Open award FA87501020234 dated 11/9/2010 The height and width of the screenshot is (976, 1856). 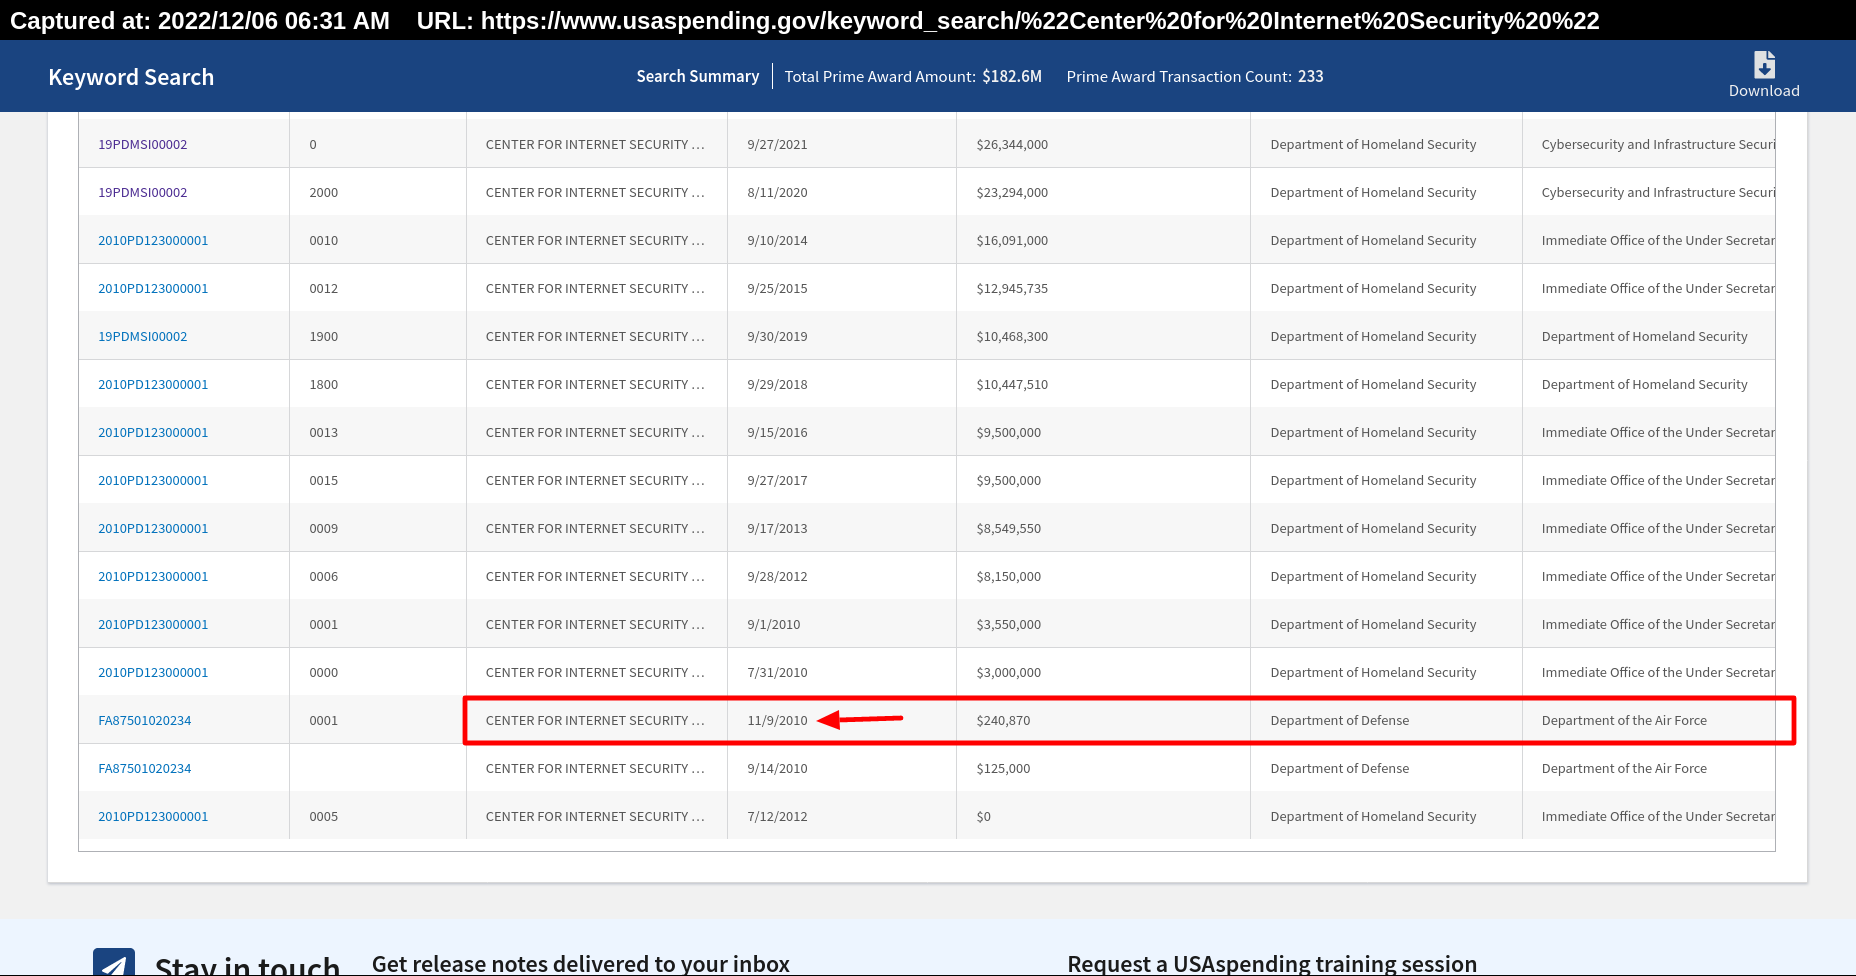point(144,720)
